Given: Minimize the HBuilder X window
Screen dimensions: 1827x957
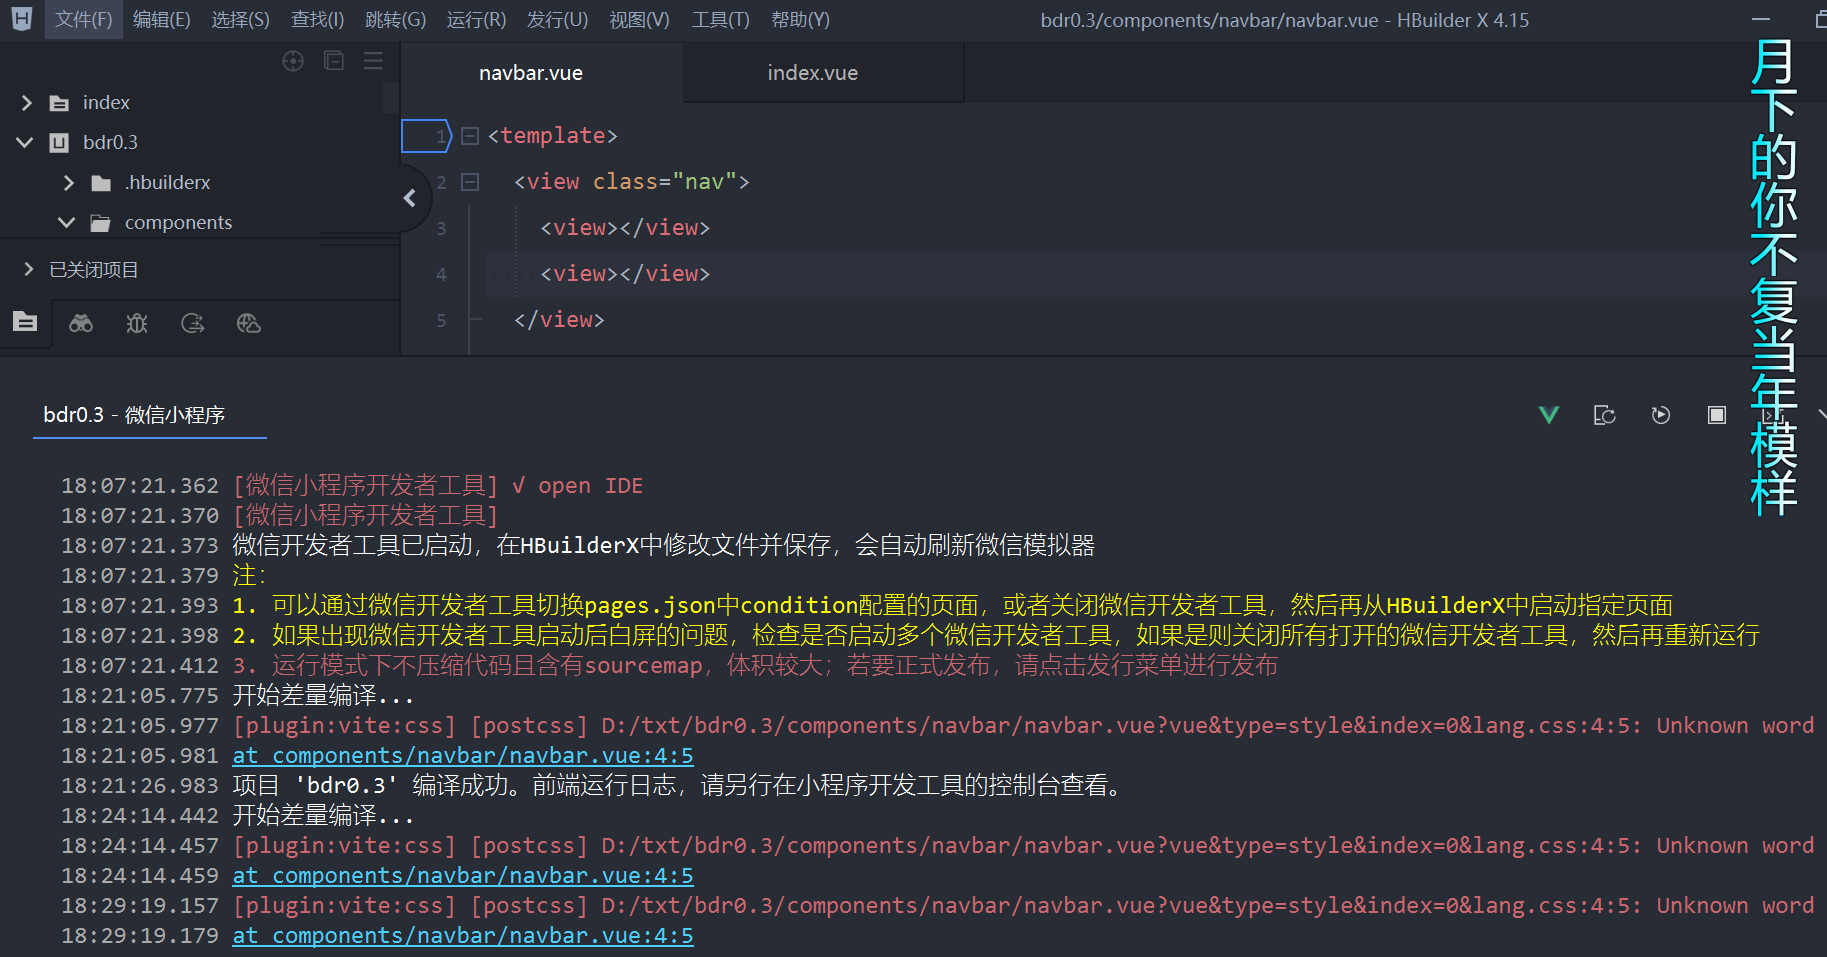Looking at the screenshot, I should (x=1761, y=20).
